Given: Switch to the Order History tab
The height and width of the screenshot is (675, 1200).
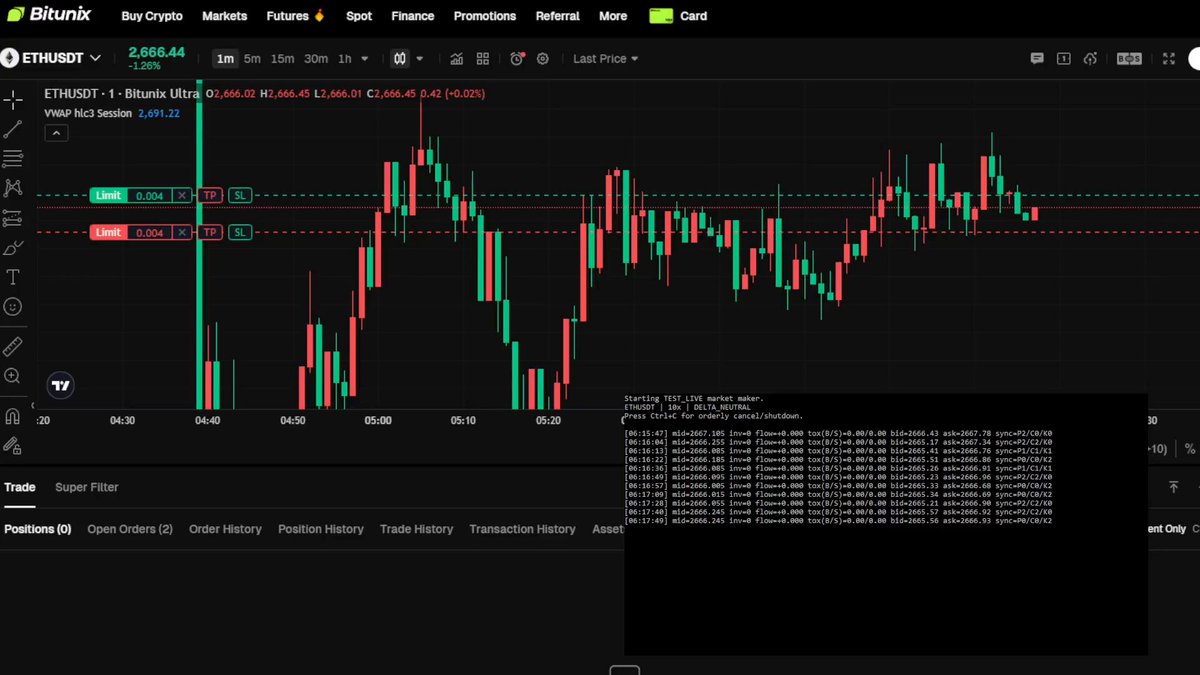Looking at the screenshot, I should click(225, 529).
